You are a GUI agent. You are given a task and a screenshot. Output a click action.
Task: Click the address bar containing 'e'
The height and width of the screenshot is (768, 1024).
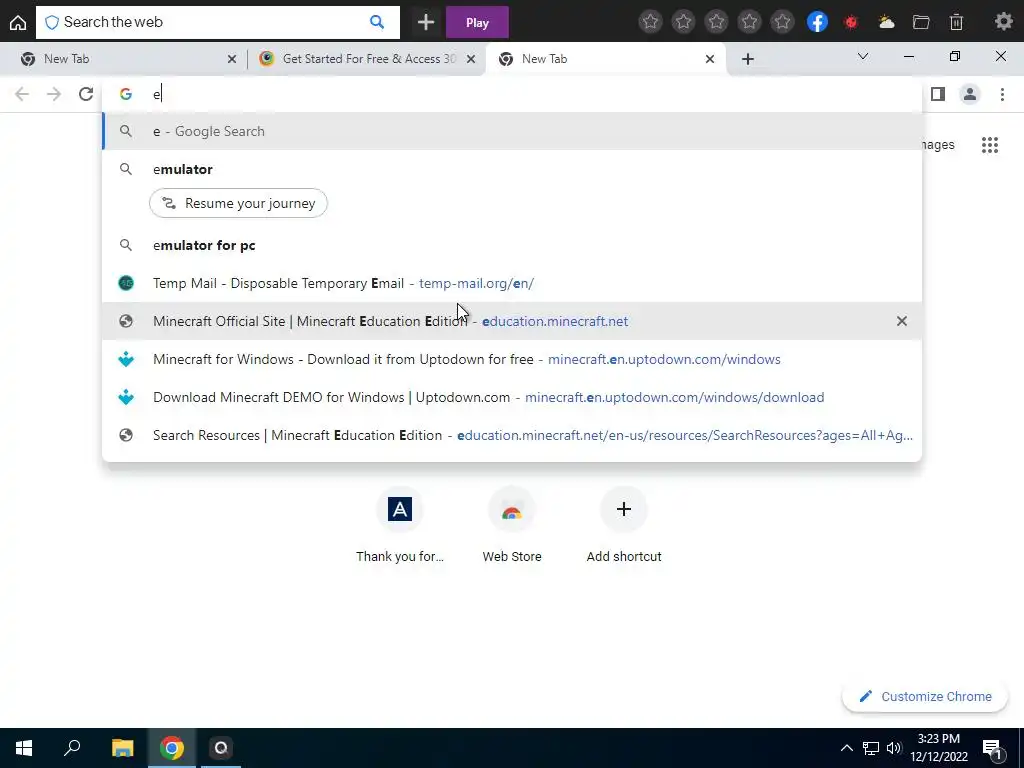click(x=512, y=94)
